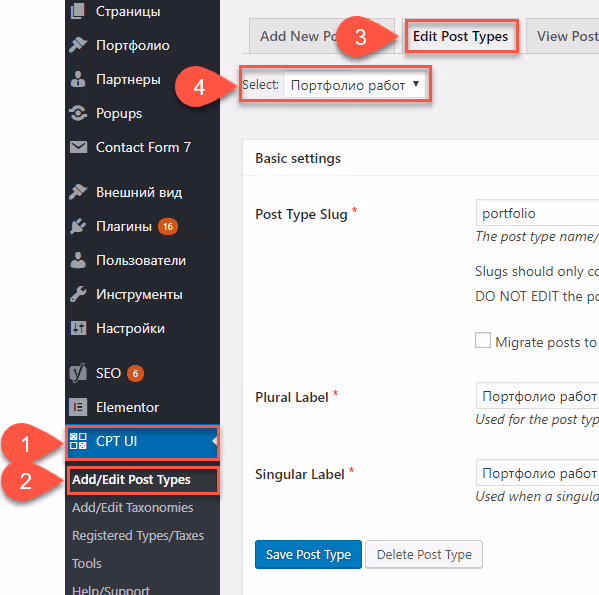Click into the Plural Label field
Screen dimensions: 599x595
(x=537, y=396)
